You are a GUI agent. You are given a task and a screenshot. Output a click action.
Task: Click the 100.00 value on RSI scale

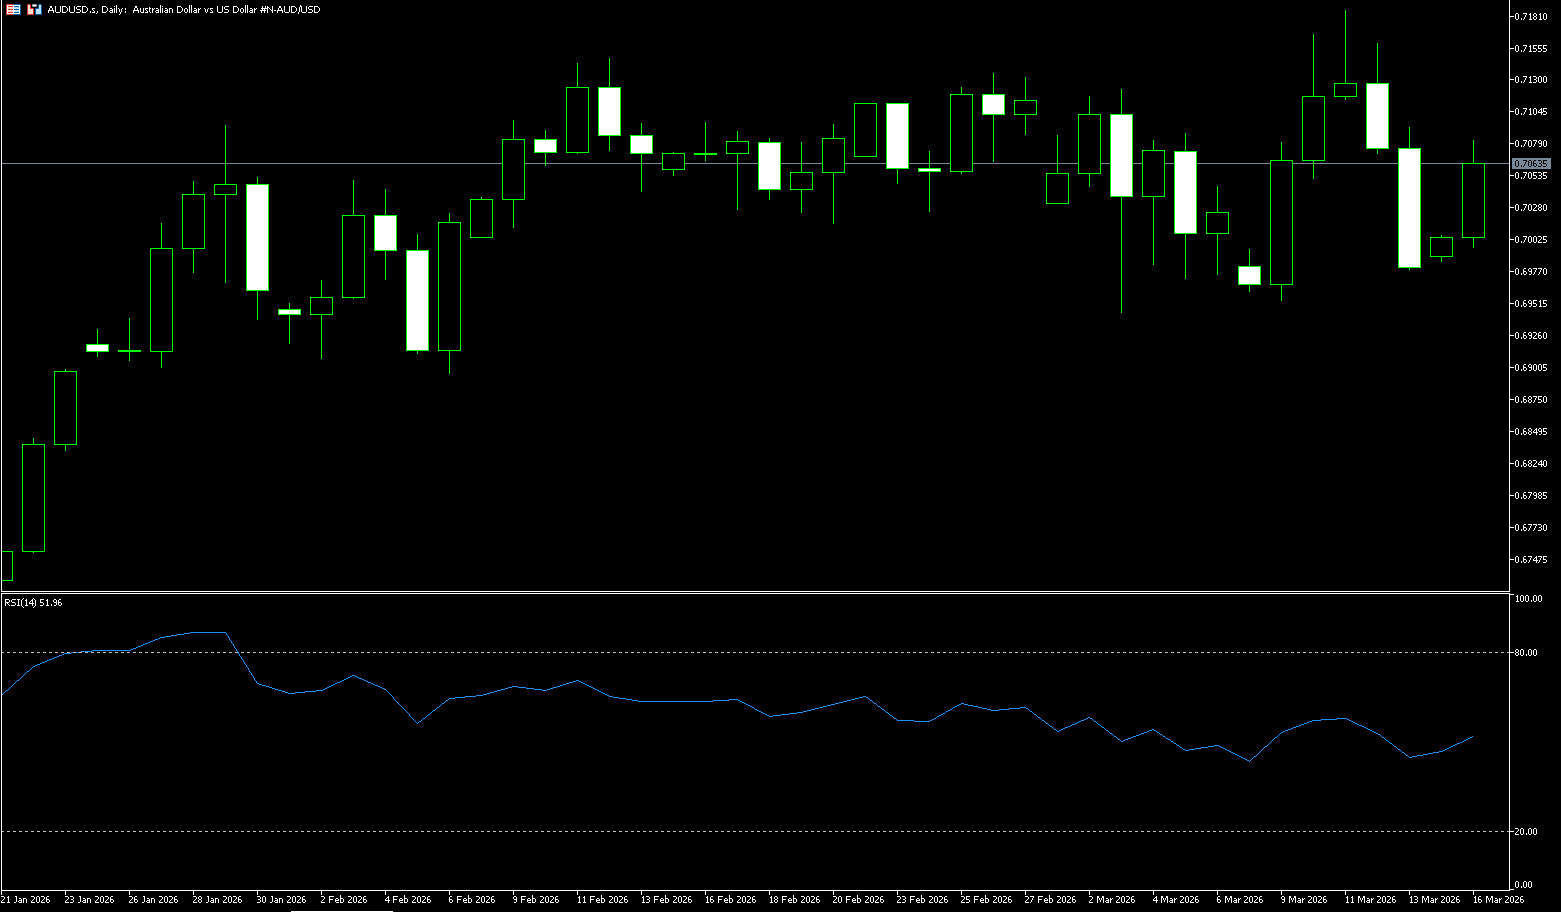tap(1528, 599)
